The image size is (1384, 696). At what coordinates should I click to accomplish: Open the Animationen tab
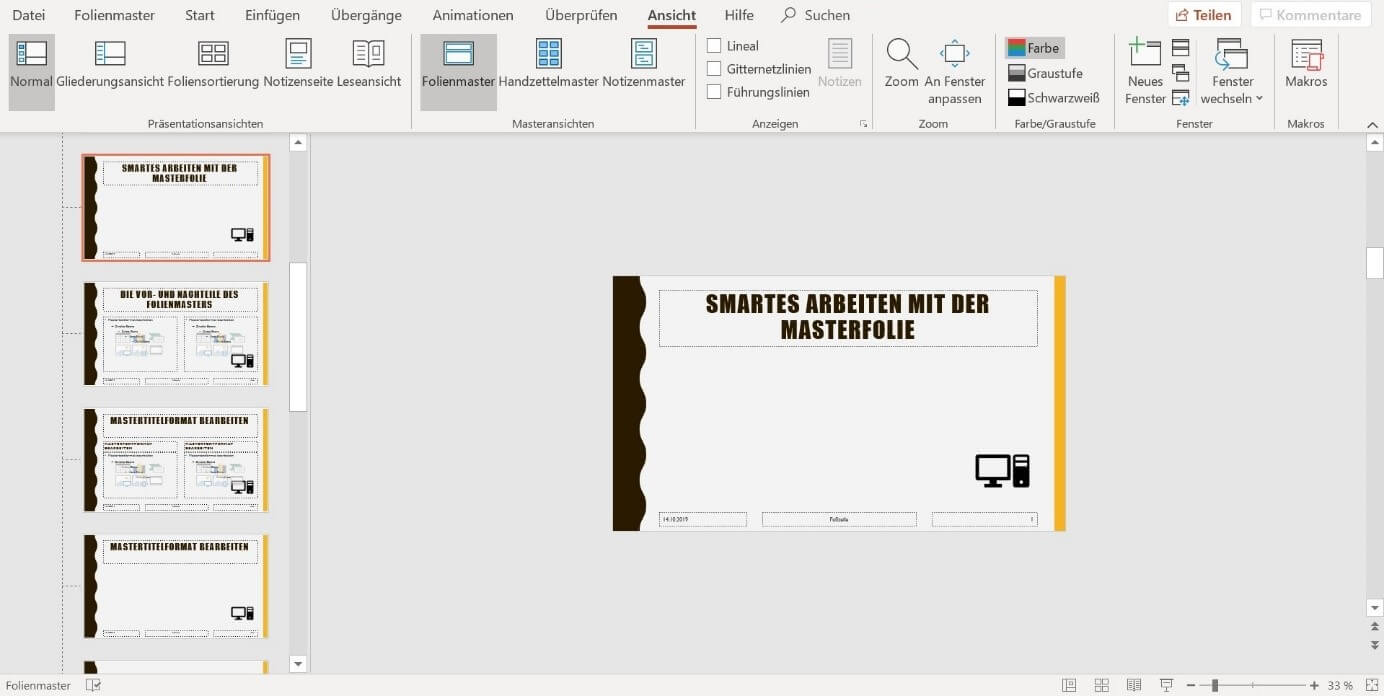(473, 15)
